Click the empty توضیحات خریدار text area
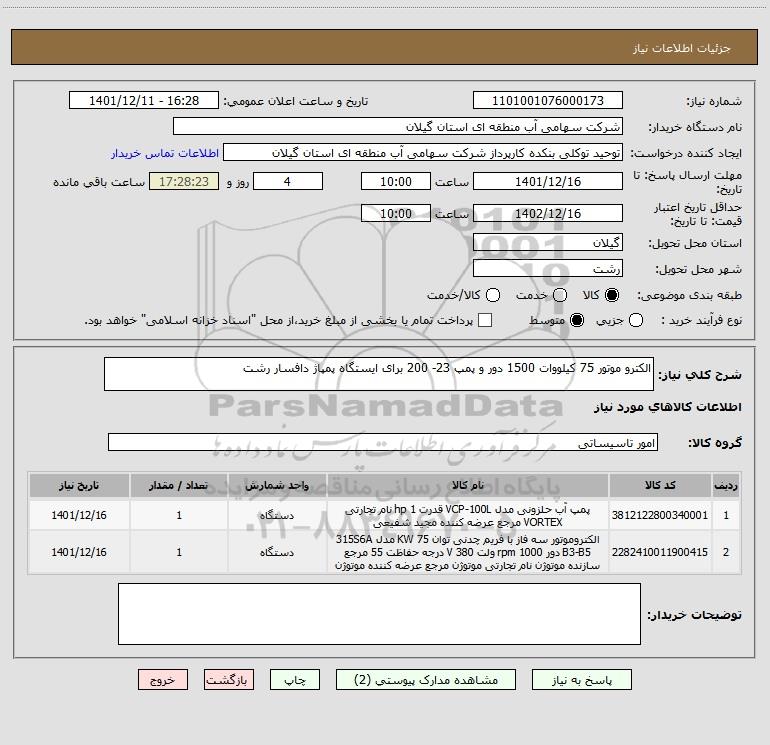This screenshot has height=745, width=770. (379, 614)
